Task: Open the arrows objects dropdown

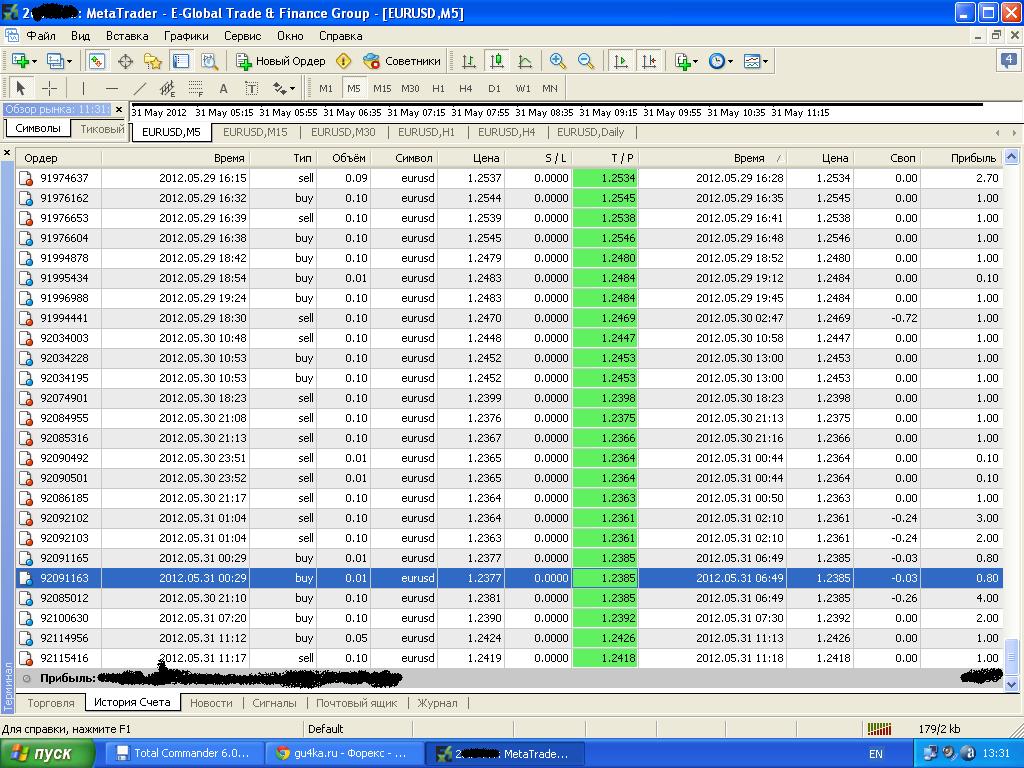Action: coord(283,88)
